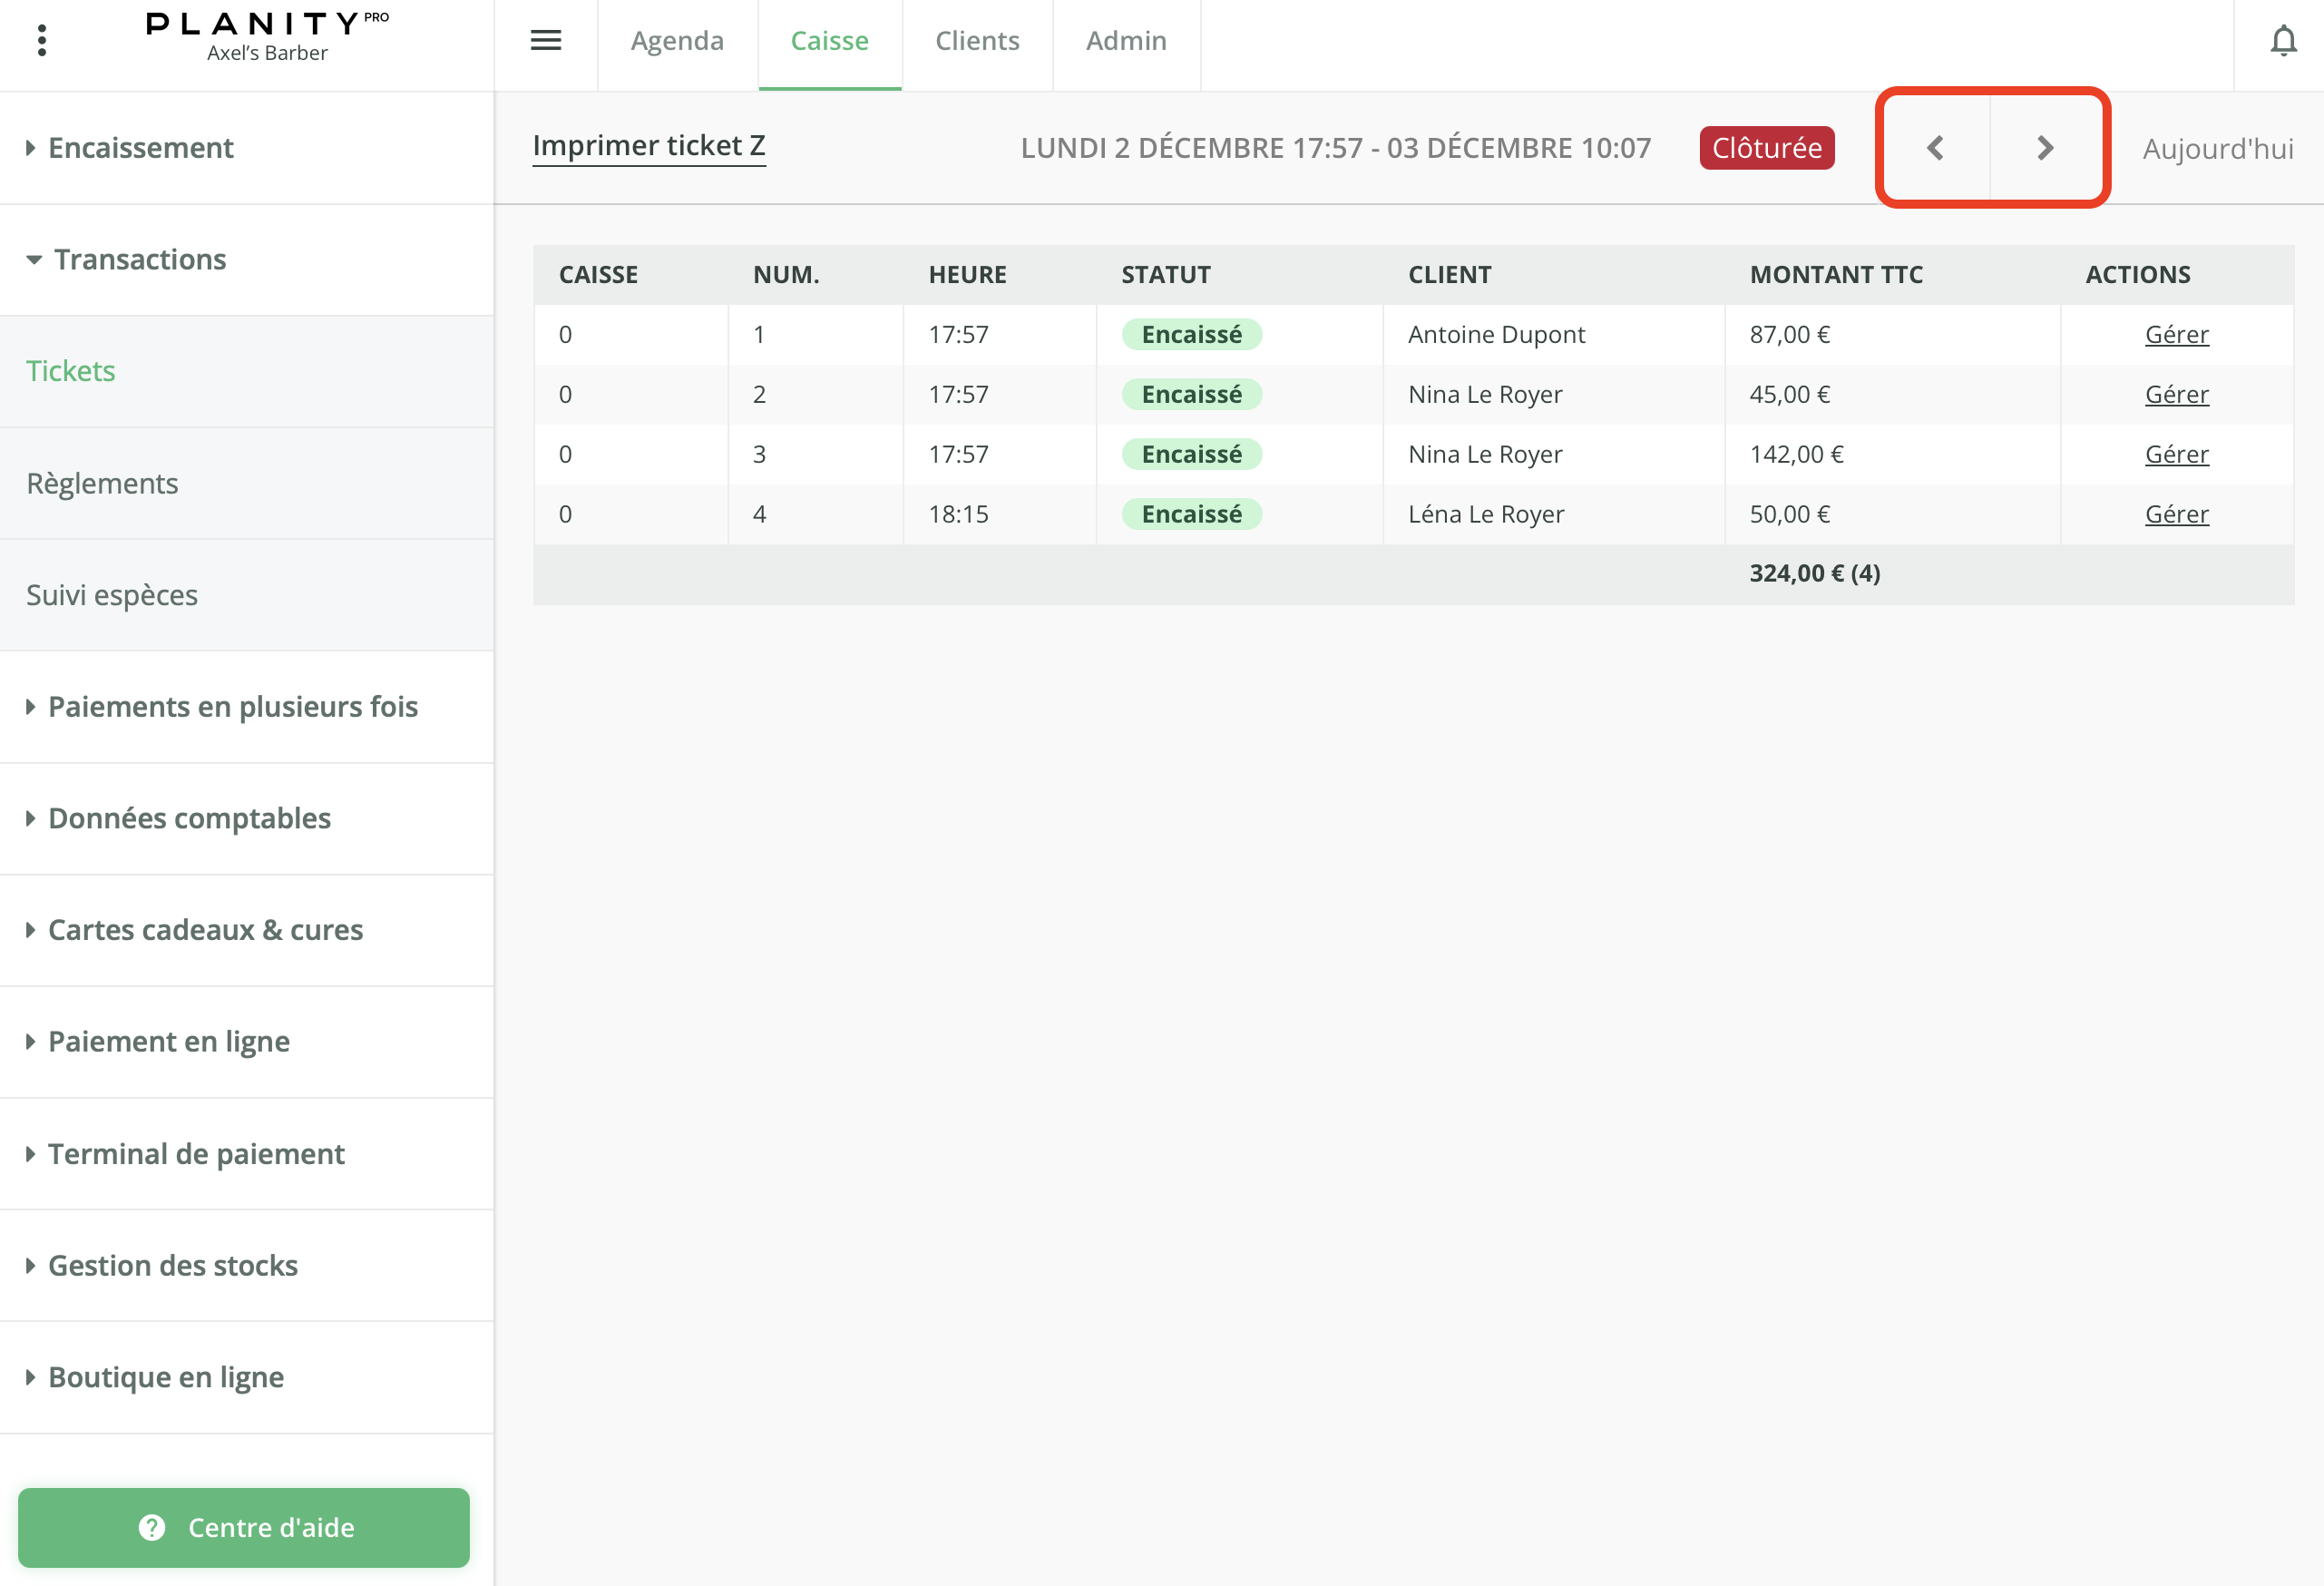This screenshot has height=1586, width=2324.
Task: Jump to Aujourd'hui
Action: (x=2217, y=149)
